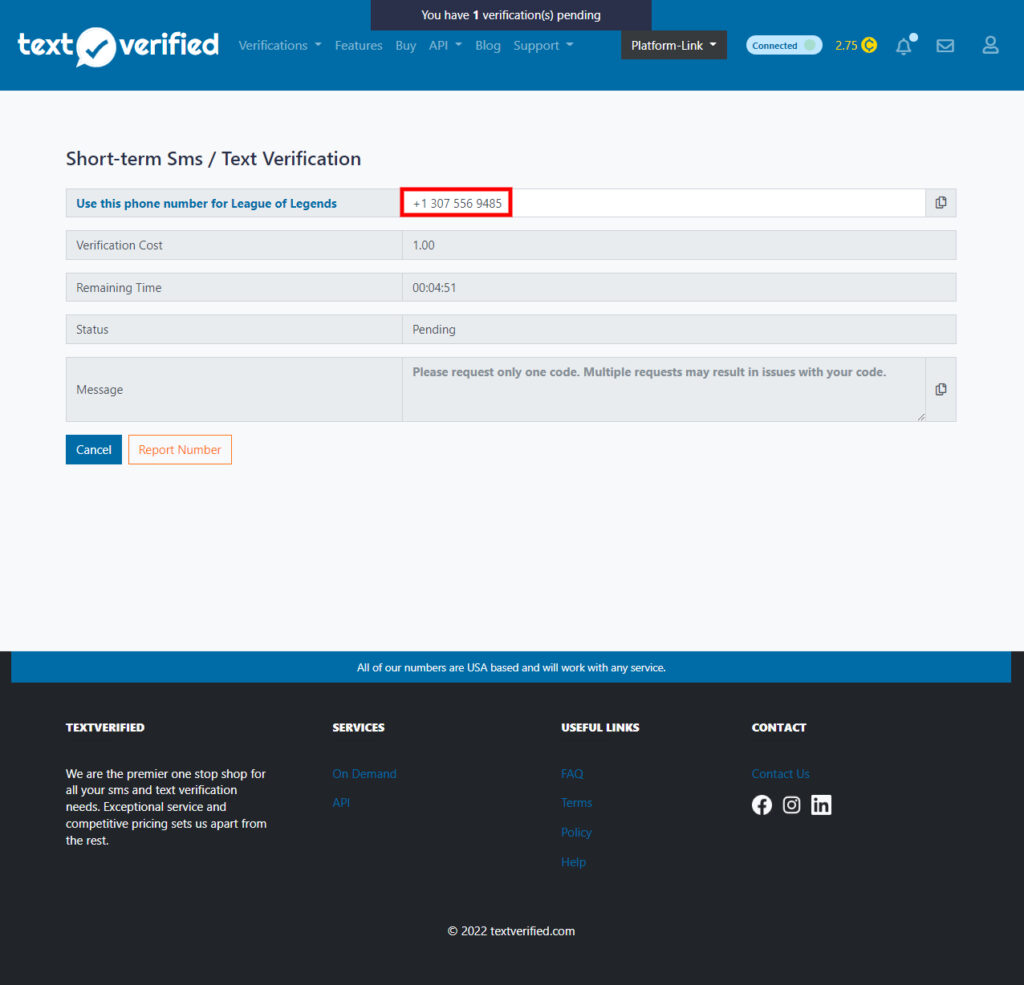
Task: Open the mail envelope icon
Action: [x=945, y=46]
